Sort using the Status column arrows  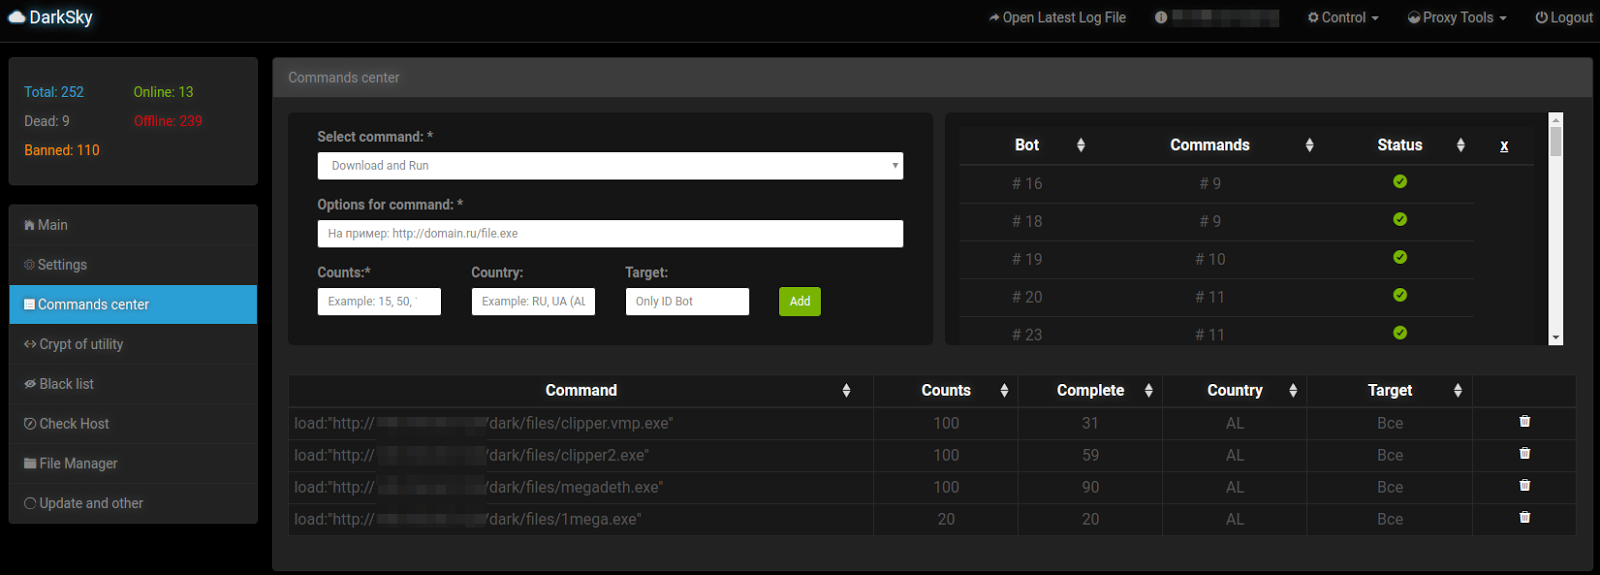[x=1461, y=146]
